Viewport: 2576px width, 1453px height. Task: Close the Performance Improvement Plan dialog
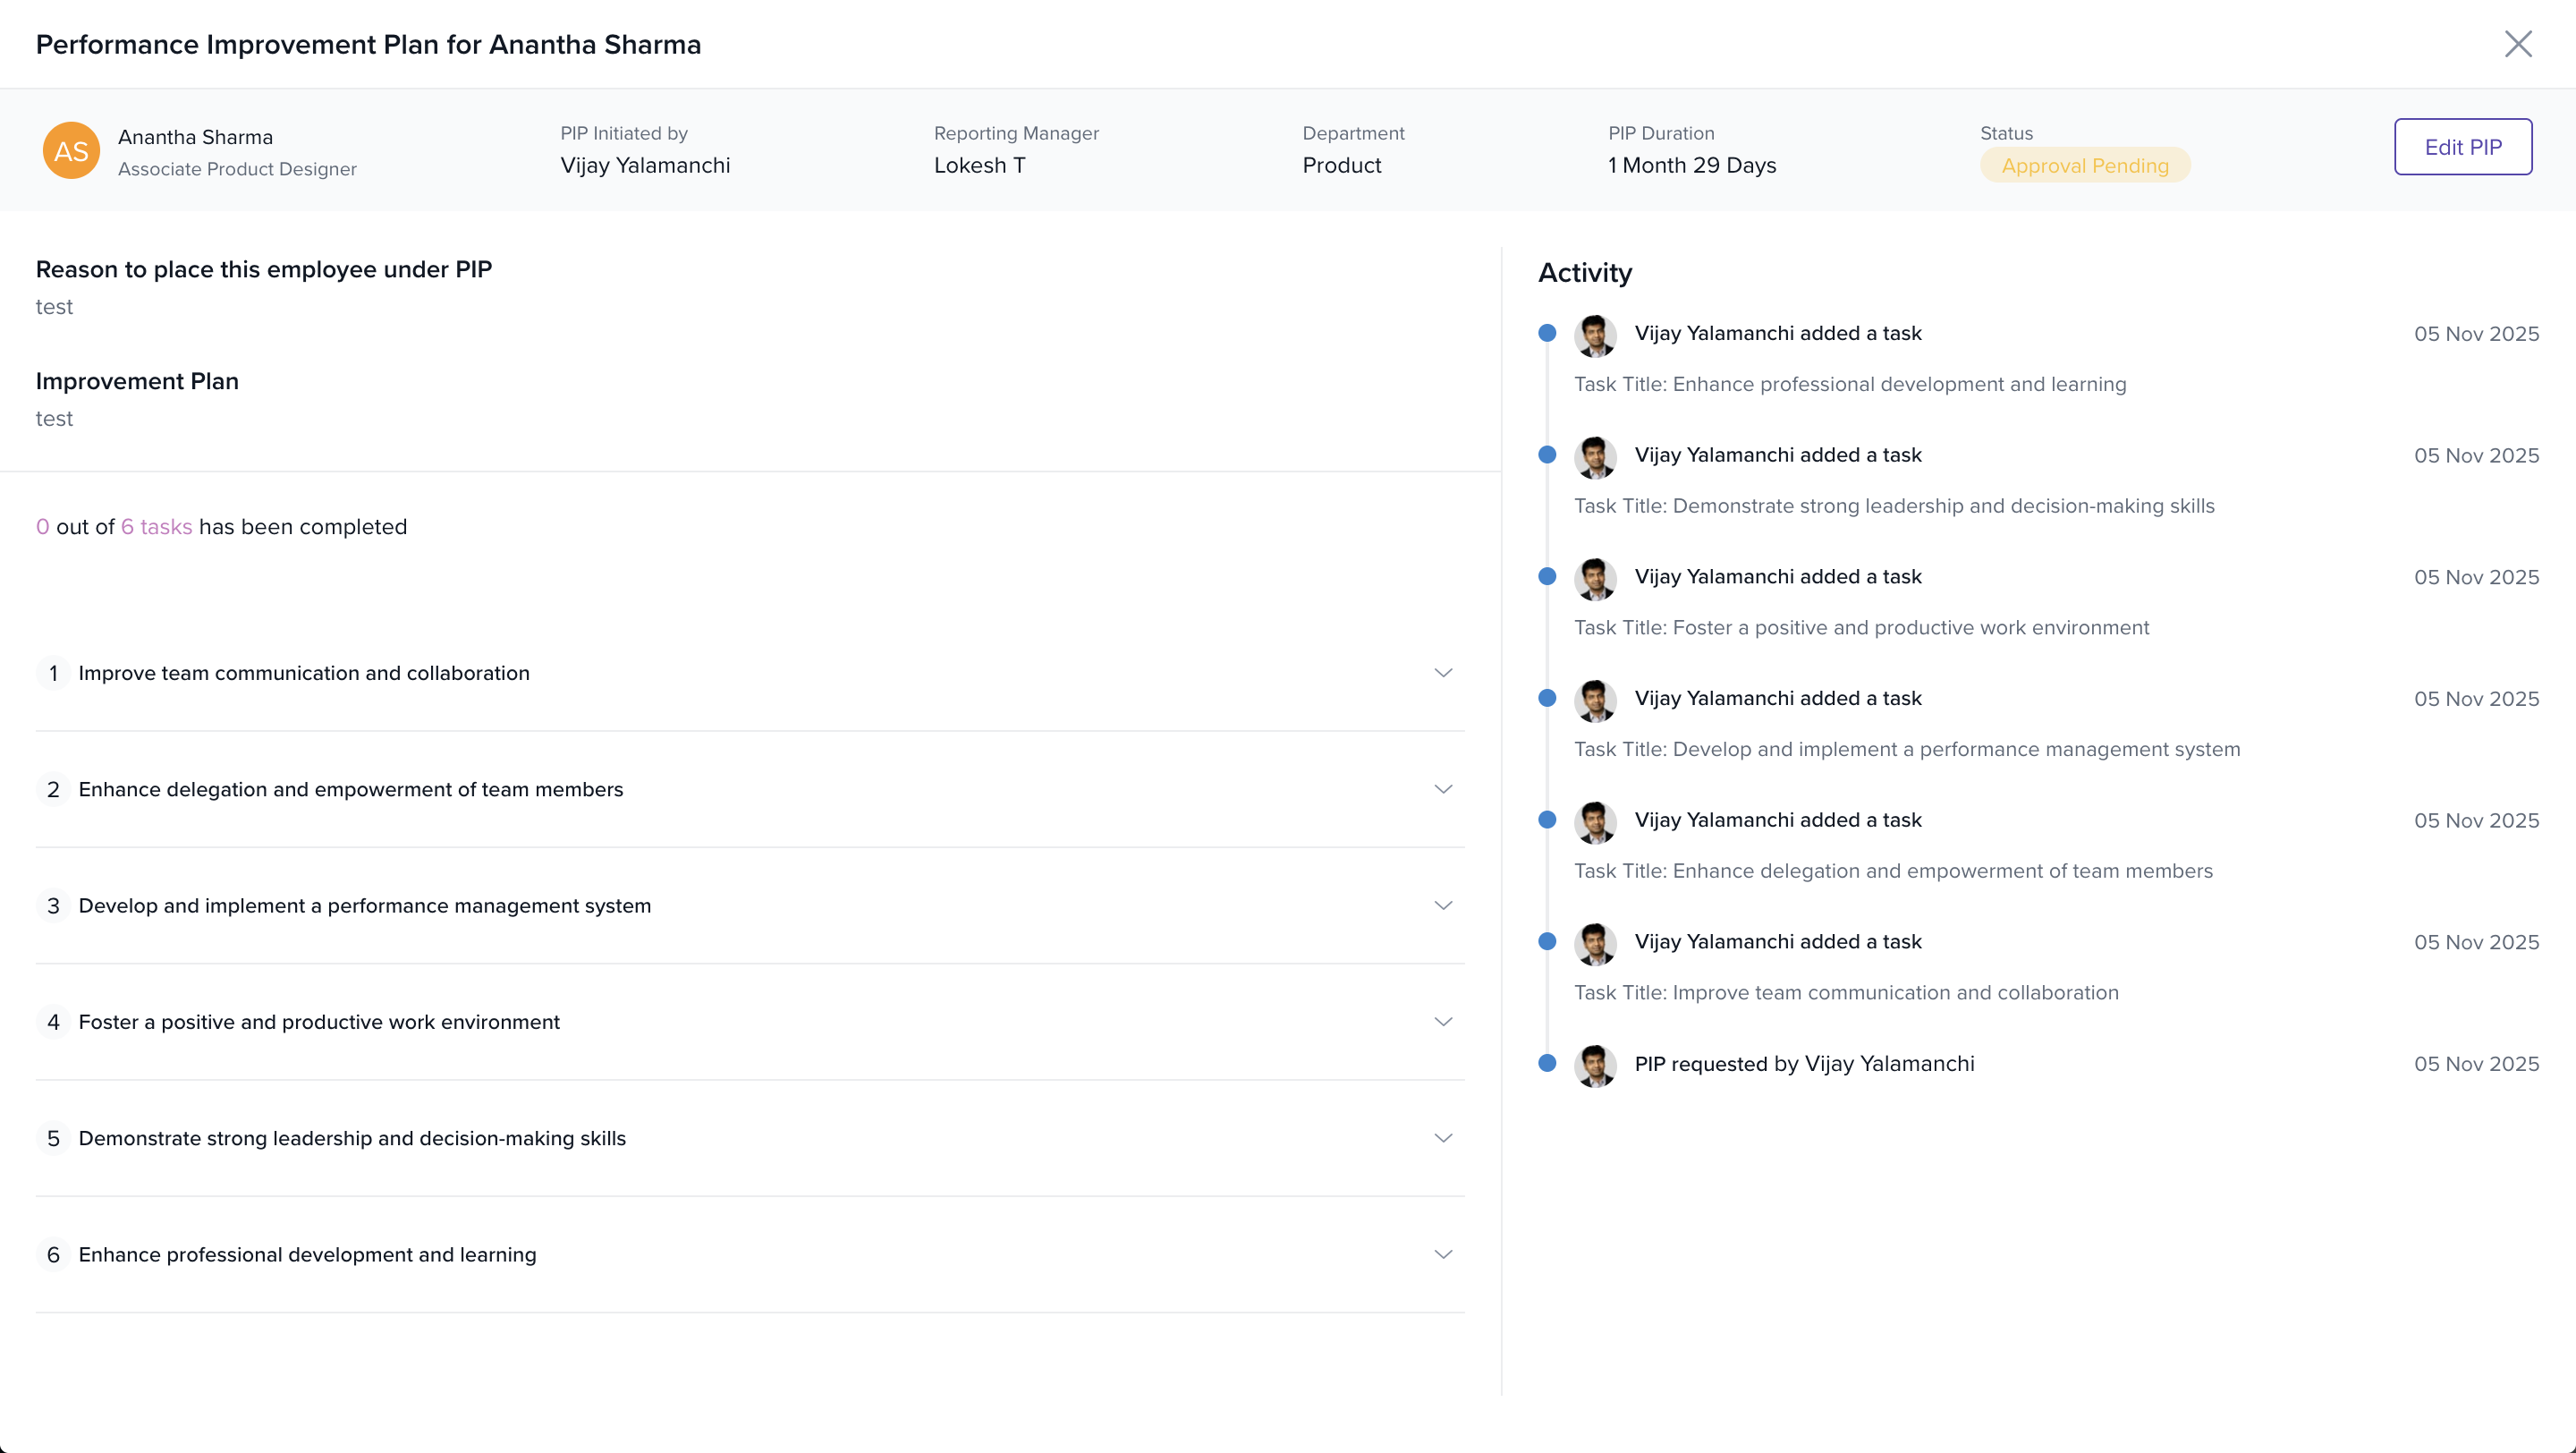[x=2517, y=44]
